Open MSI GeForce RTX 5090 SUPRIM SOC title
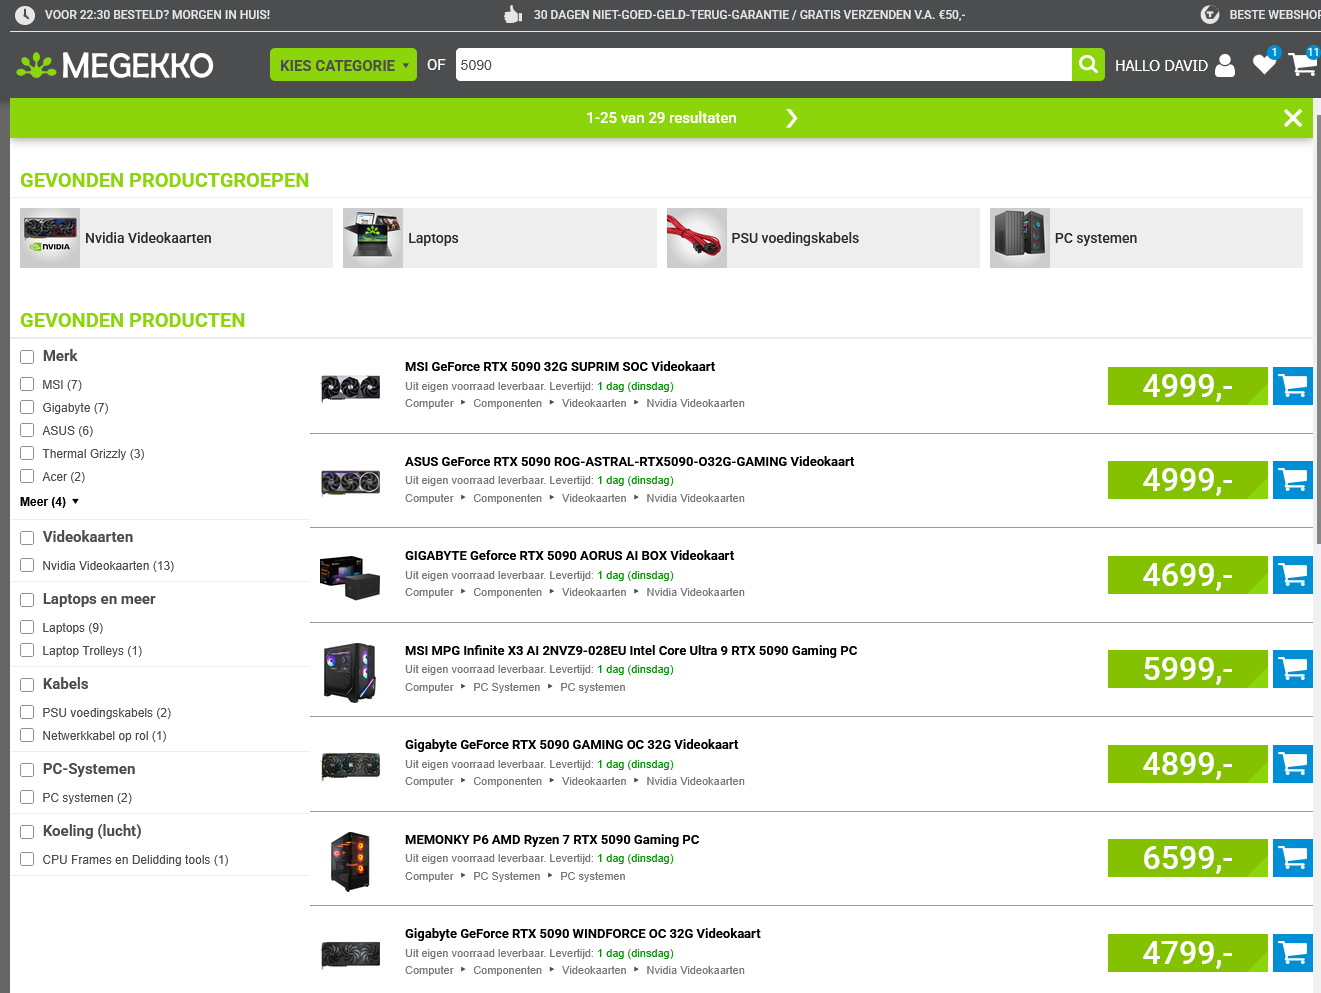Viewport: 1321px width, 993px height. point(560,367)
